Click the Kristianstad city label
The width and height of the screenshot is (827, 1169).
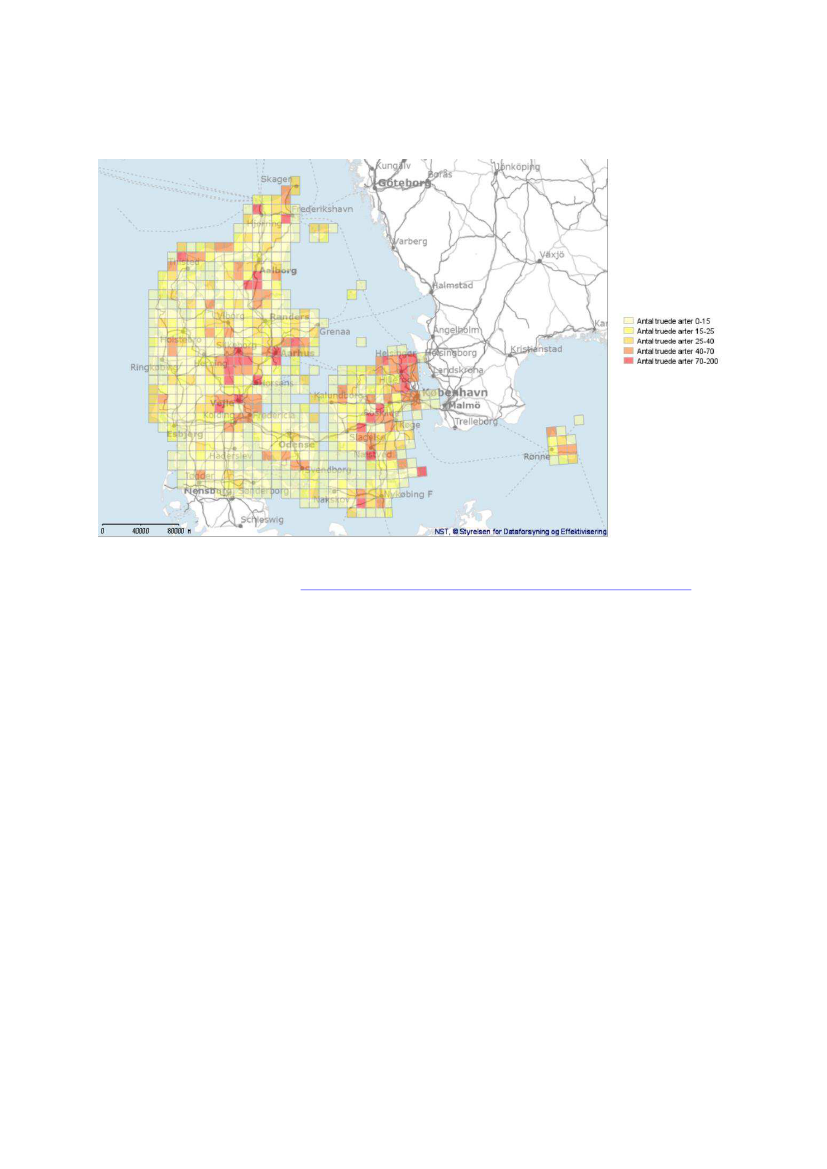pos(536,349)
